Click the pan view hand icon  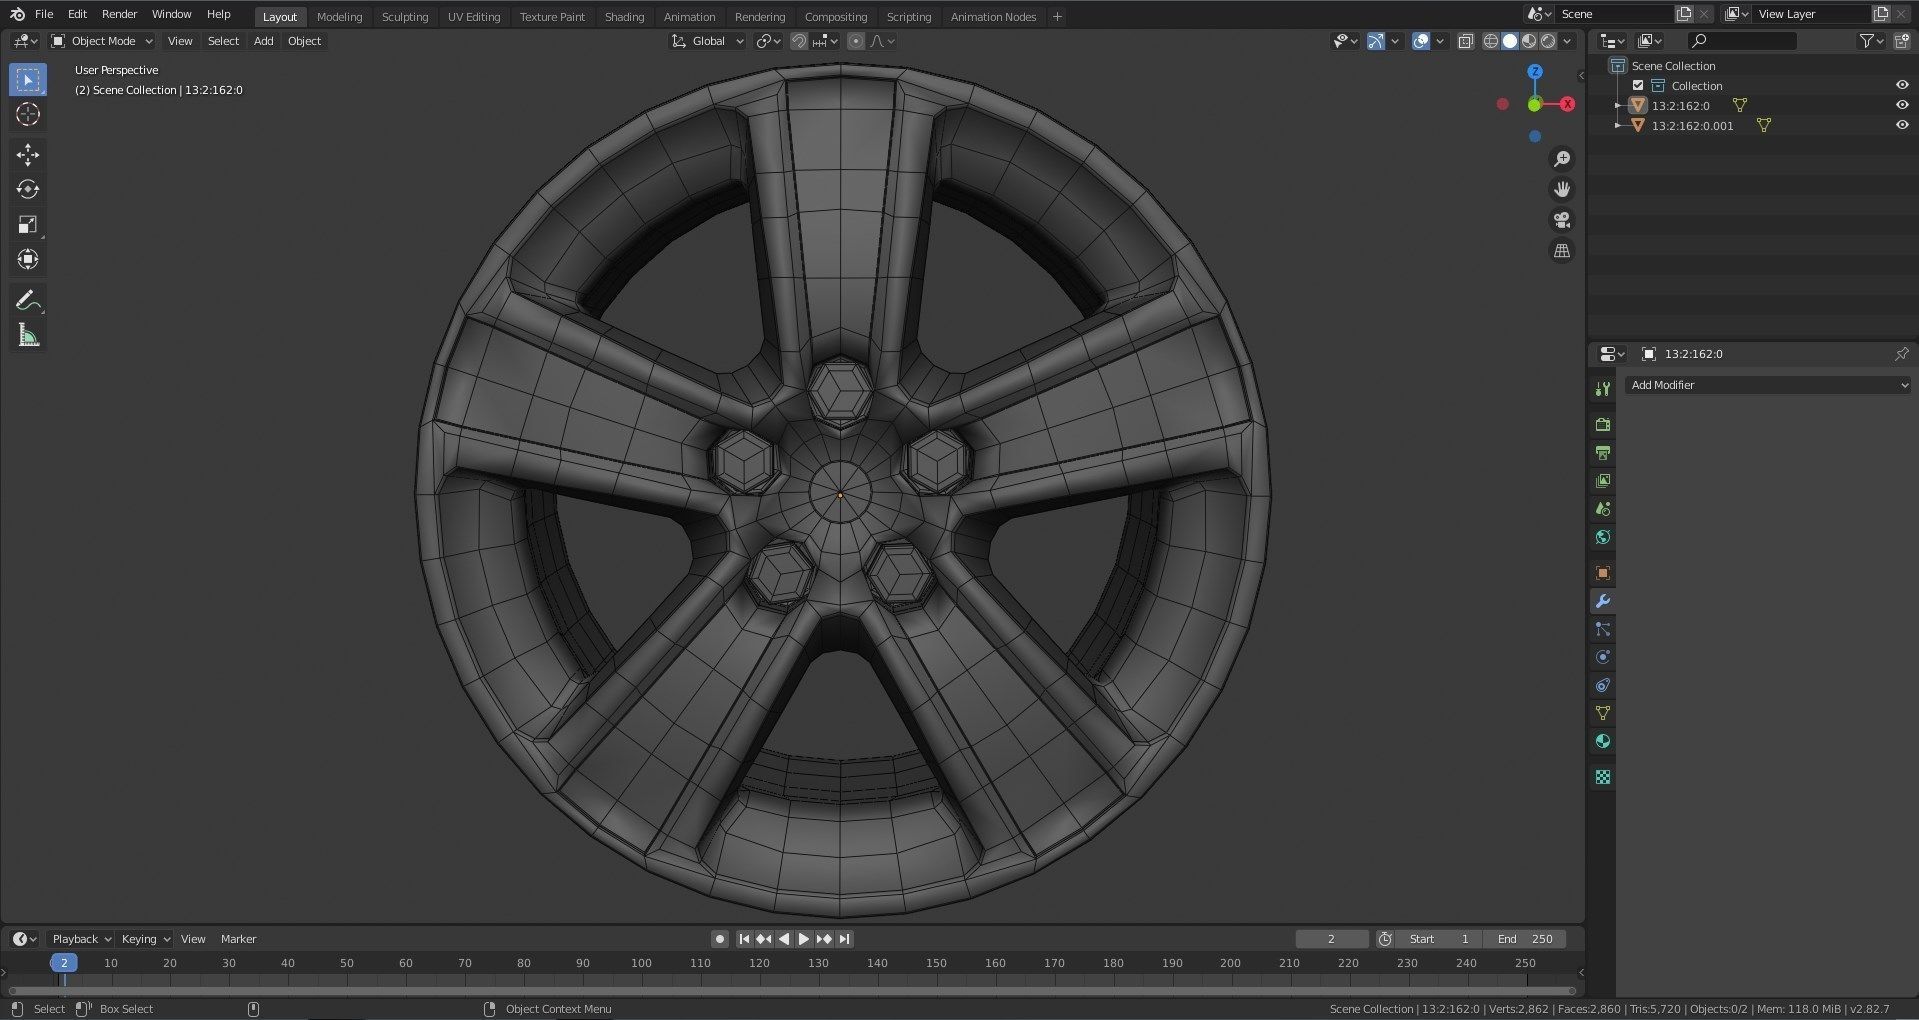[x=1562, y=189]
